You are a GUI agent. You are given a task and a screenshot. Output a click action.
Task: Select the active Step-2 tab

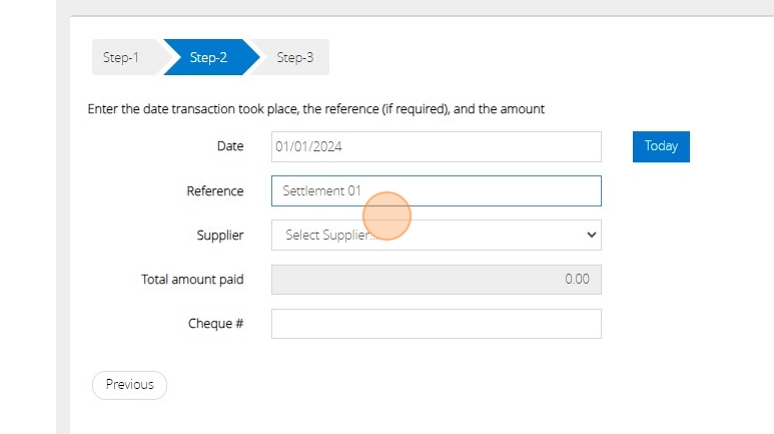tap(208, 58)
